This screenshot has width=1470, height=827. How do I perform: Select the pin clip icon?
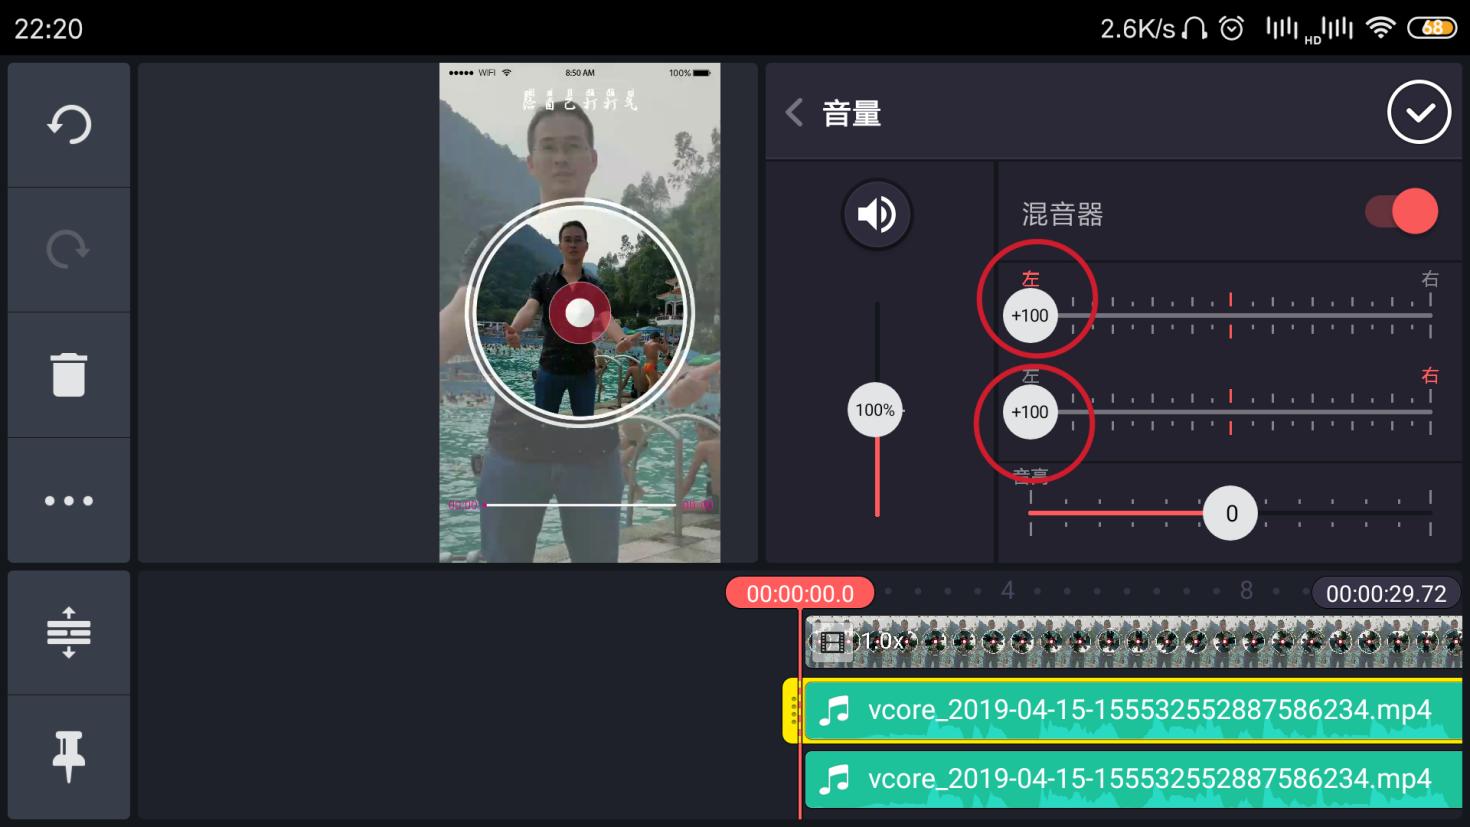pyautogui.click(x=68, y=757)
